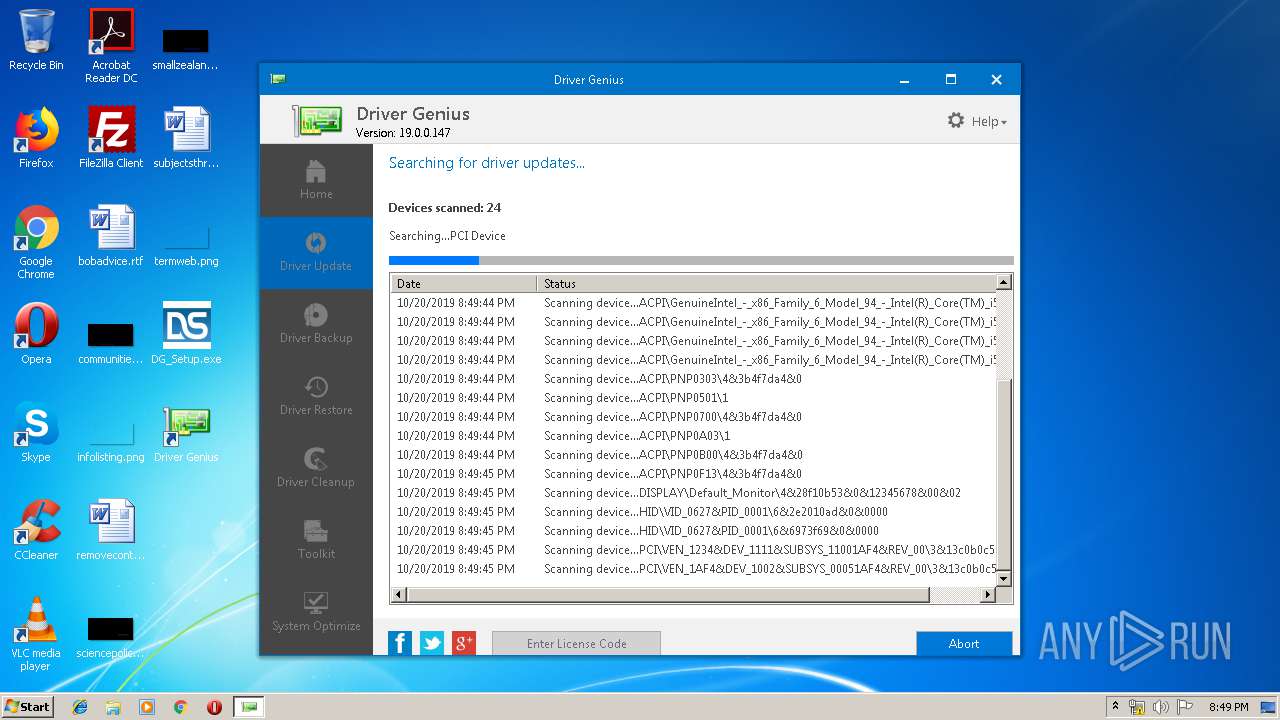Open the Driver Backup sidebar item
The width and height of the screenshot is (1280, 720).
[316, 324]
